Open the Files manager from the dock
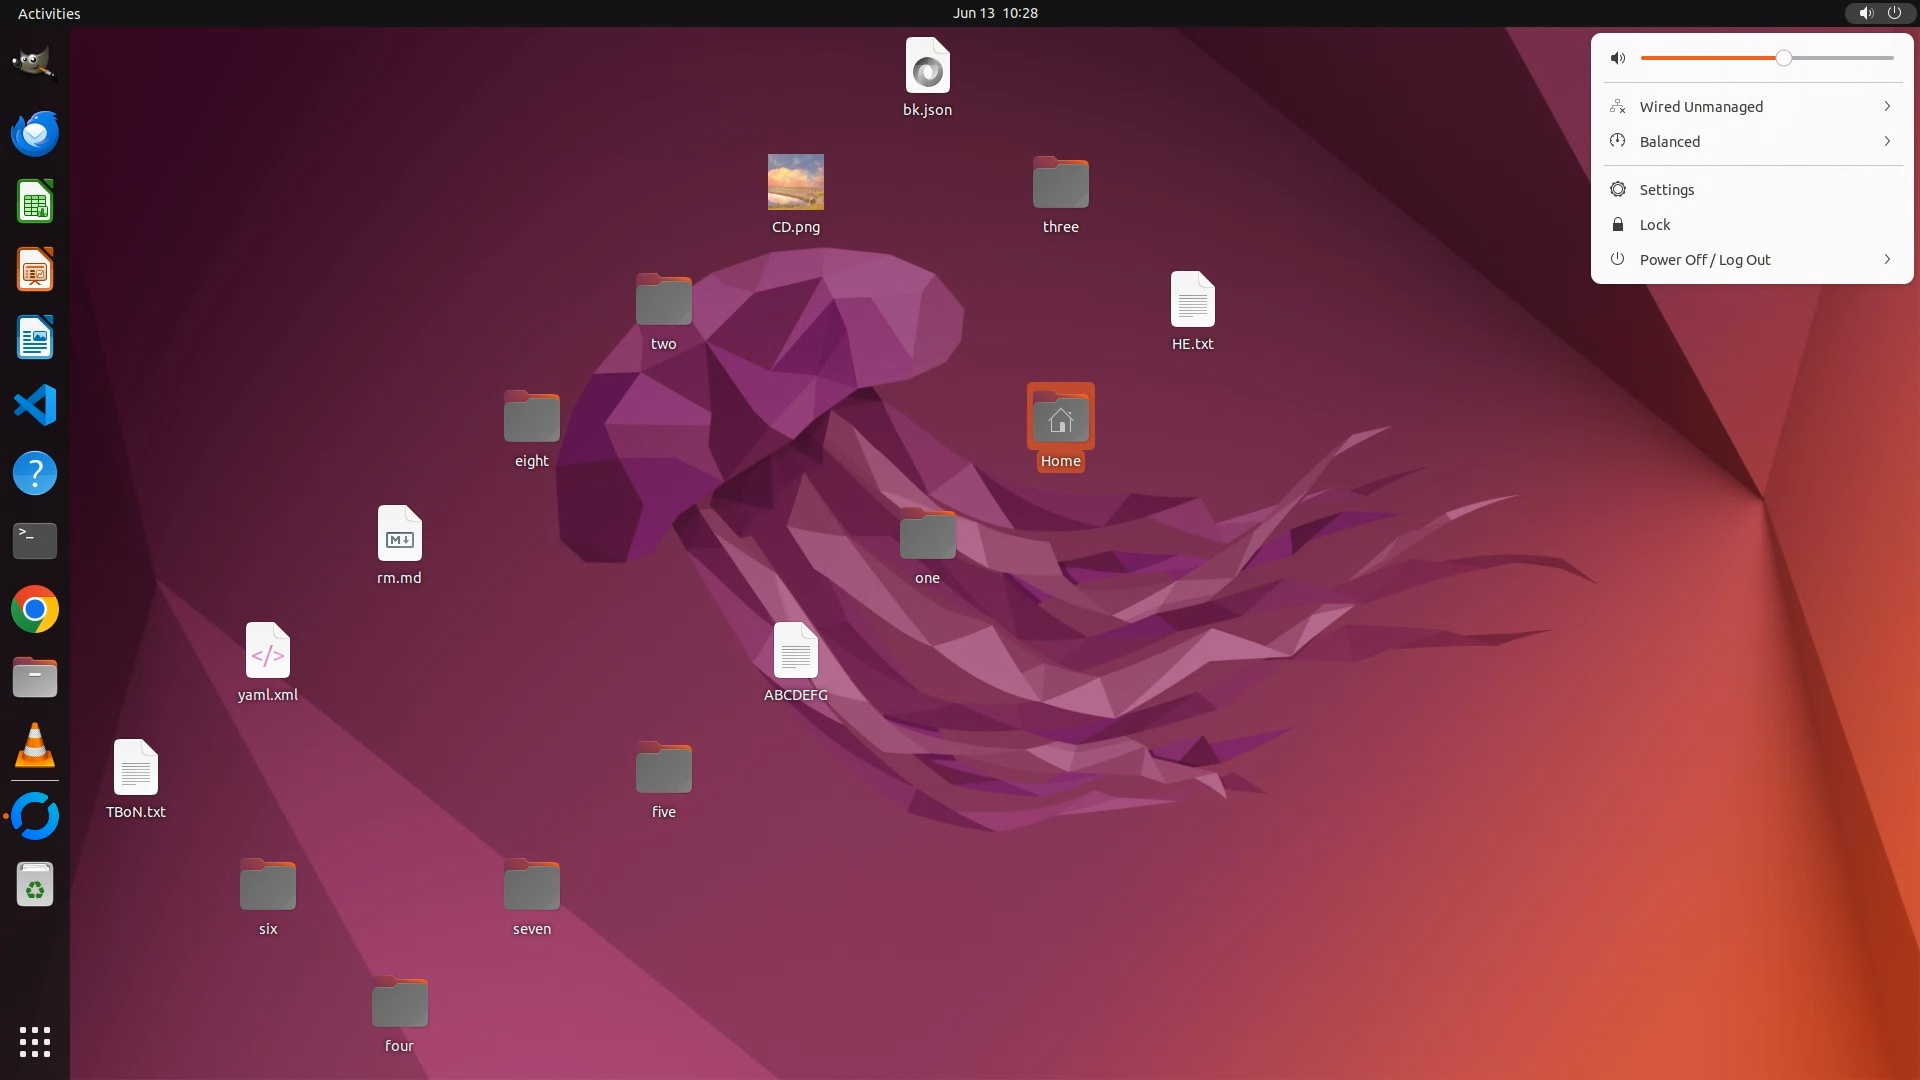Image resolution: width=1920 pixels, height=1080 pixels. (x=35, y=677)
